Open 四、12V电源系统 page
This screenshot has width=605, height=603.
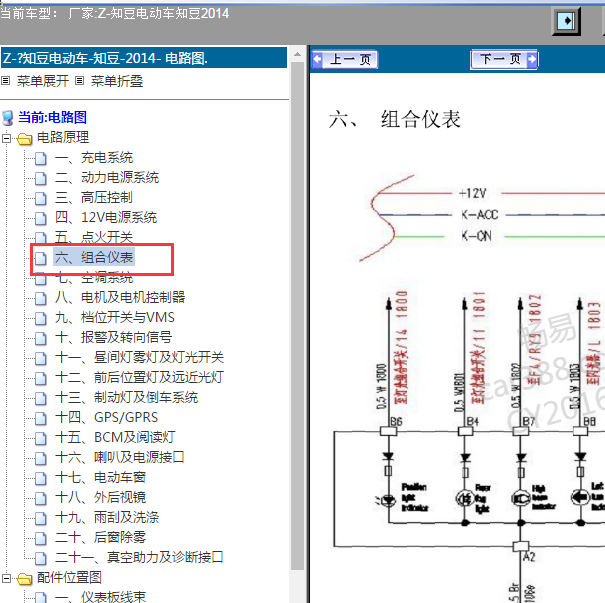(x=106, y=218)
